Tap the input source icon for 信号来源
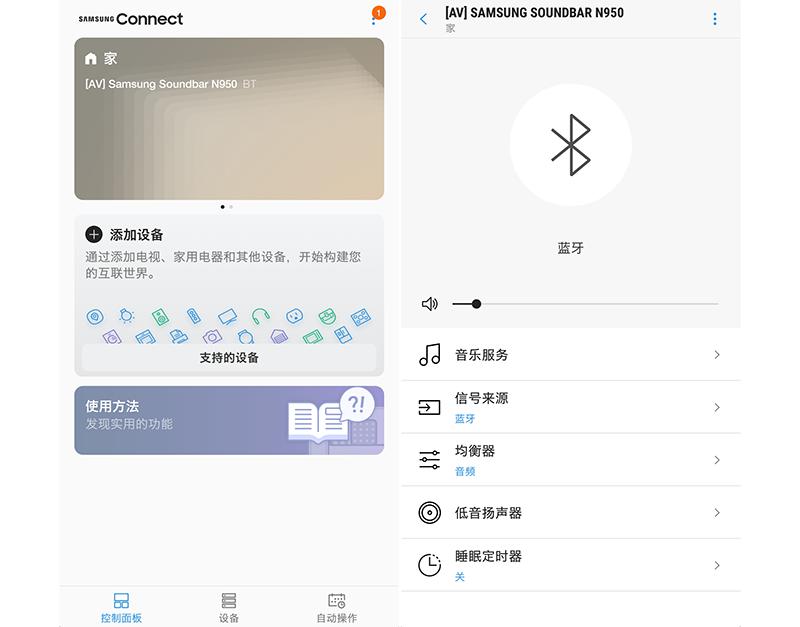The height and width of the screenshot is (627, 800). coord(430,407)
